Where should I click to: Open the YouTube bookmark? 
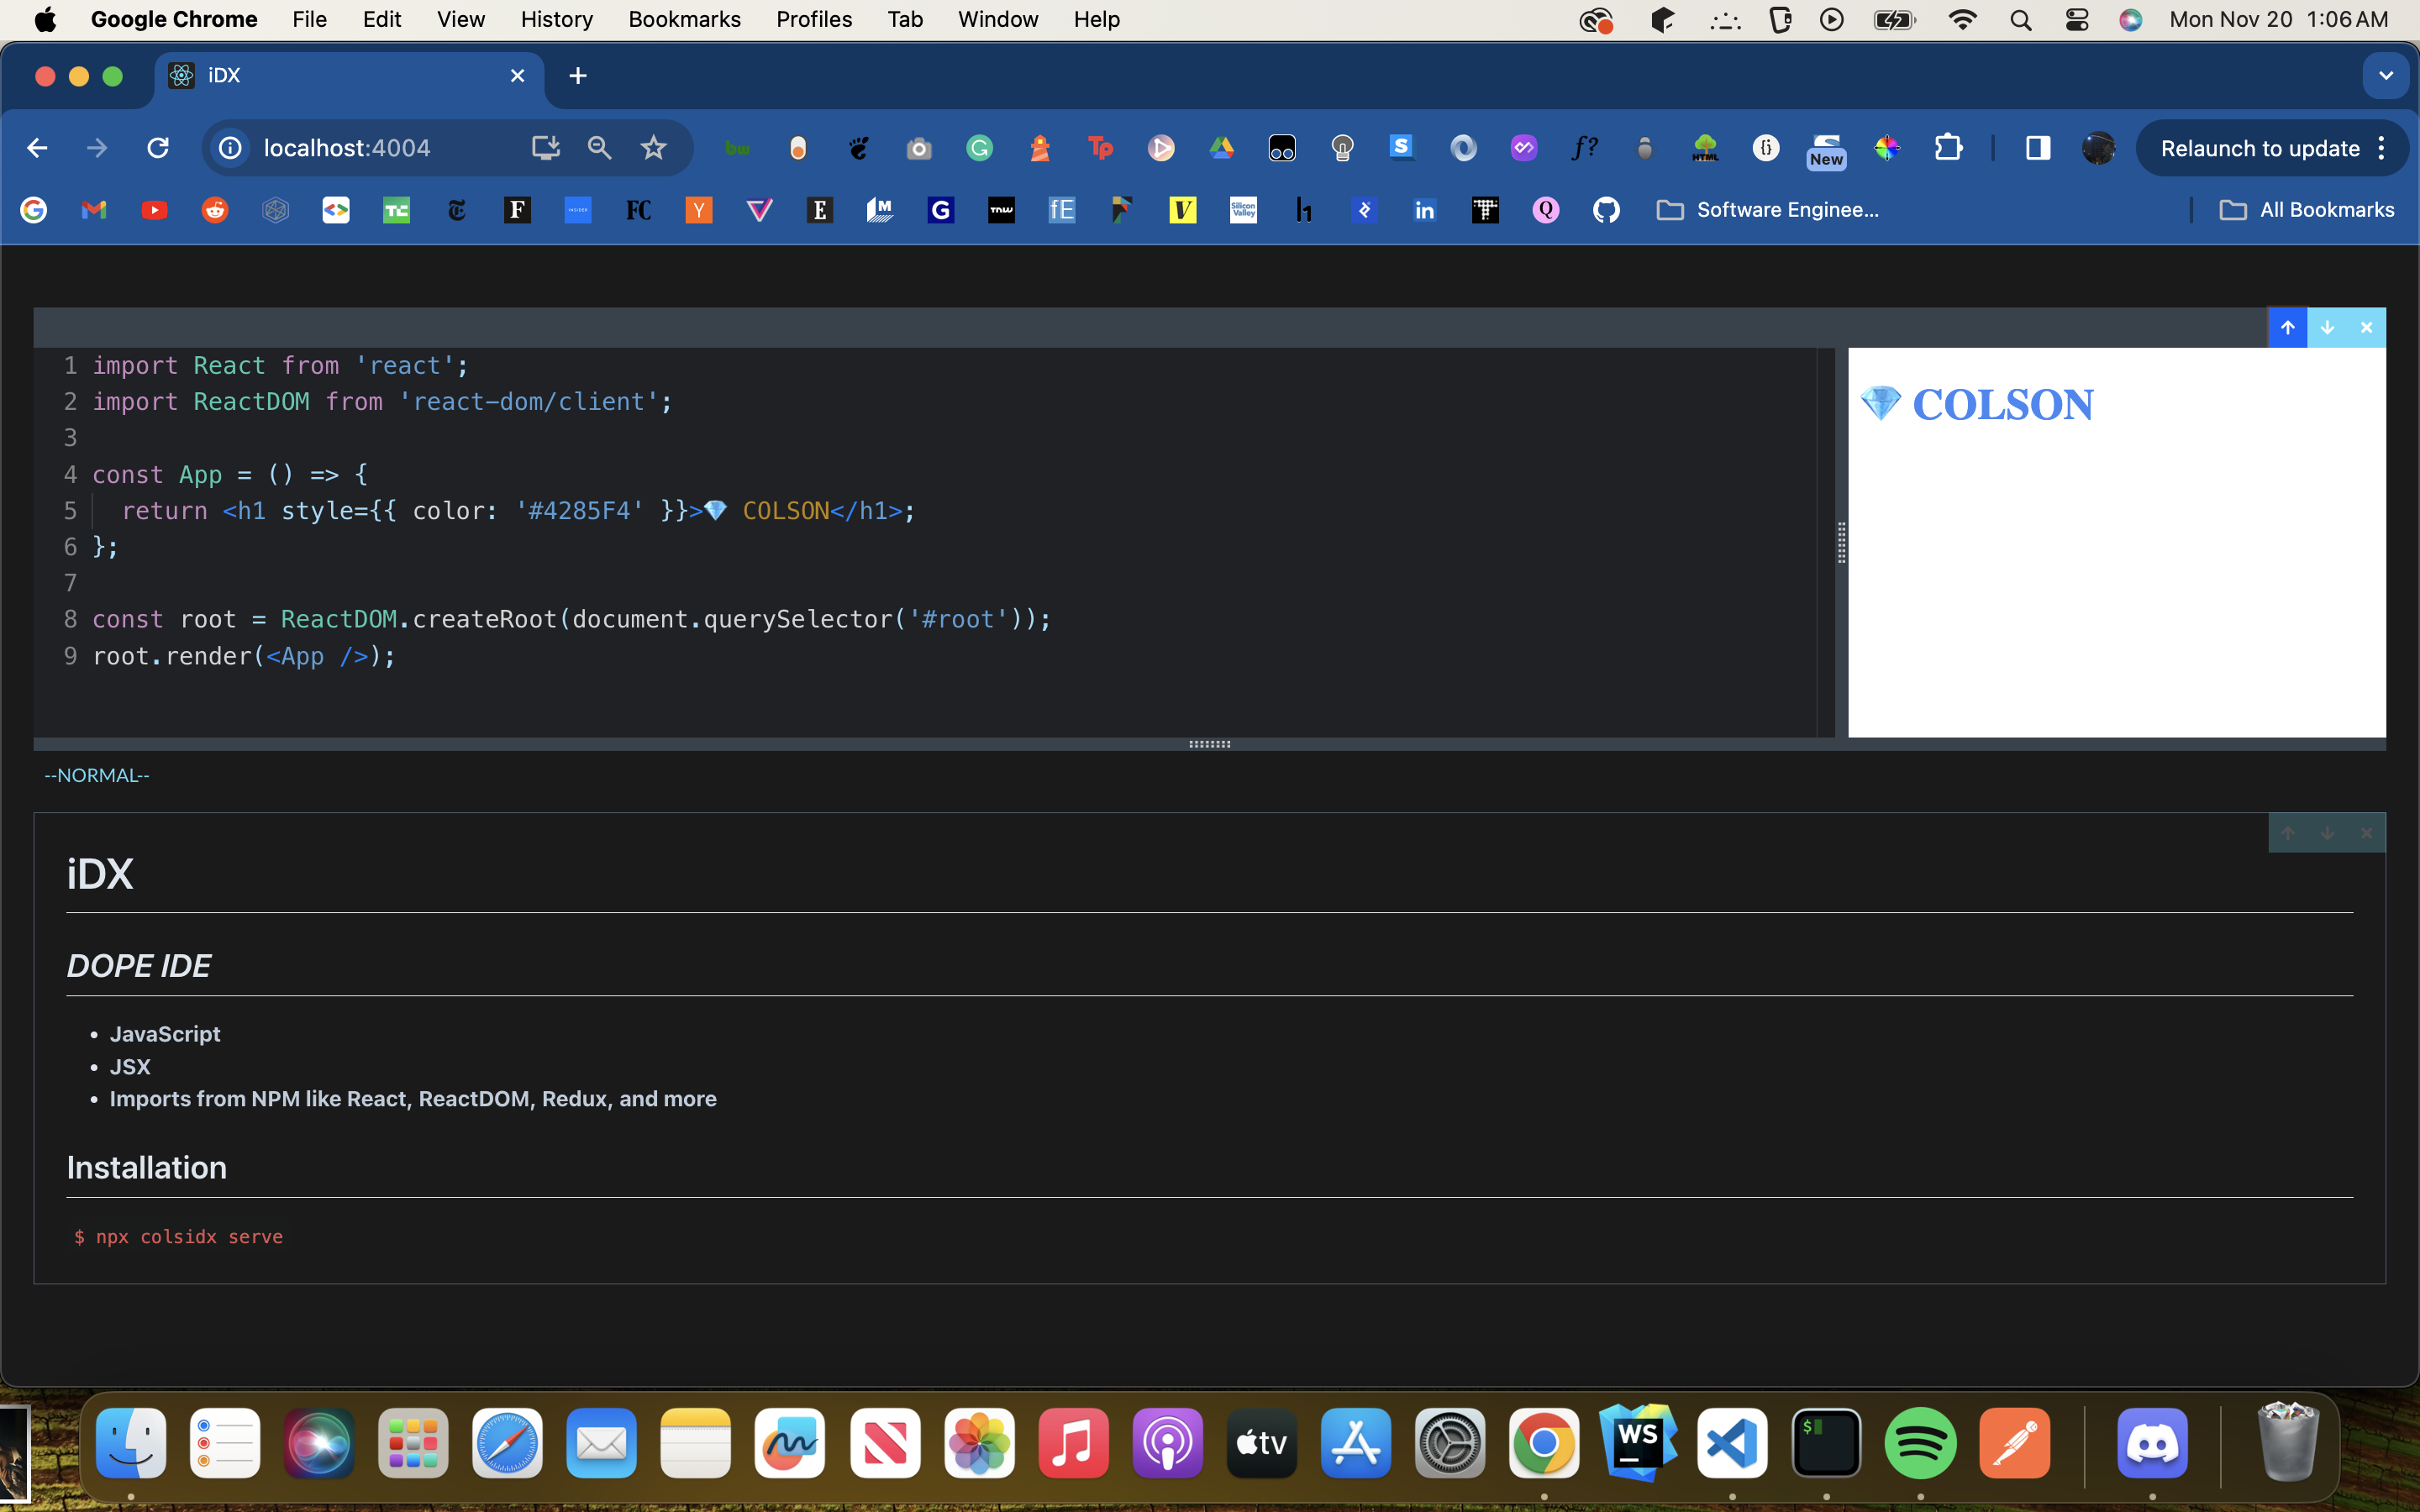click(x=154, y=210)
